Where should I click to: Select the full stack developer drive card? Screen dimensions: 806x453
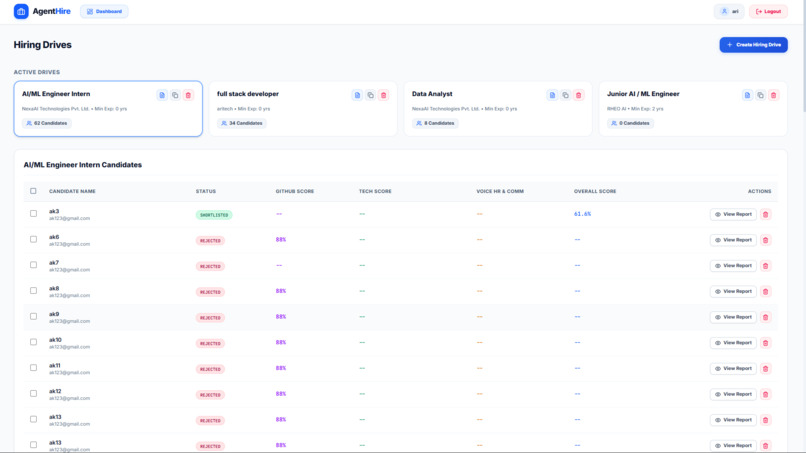pyautogui.click(x=303, y=108)
